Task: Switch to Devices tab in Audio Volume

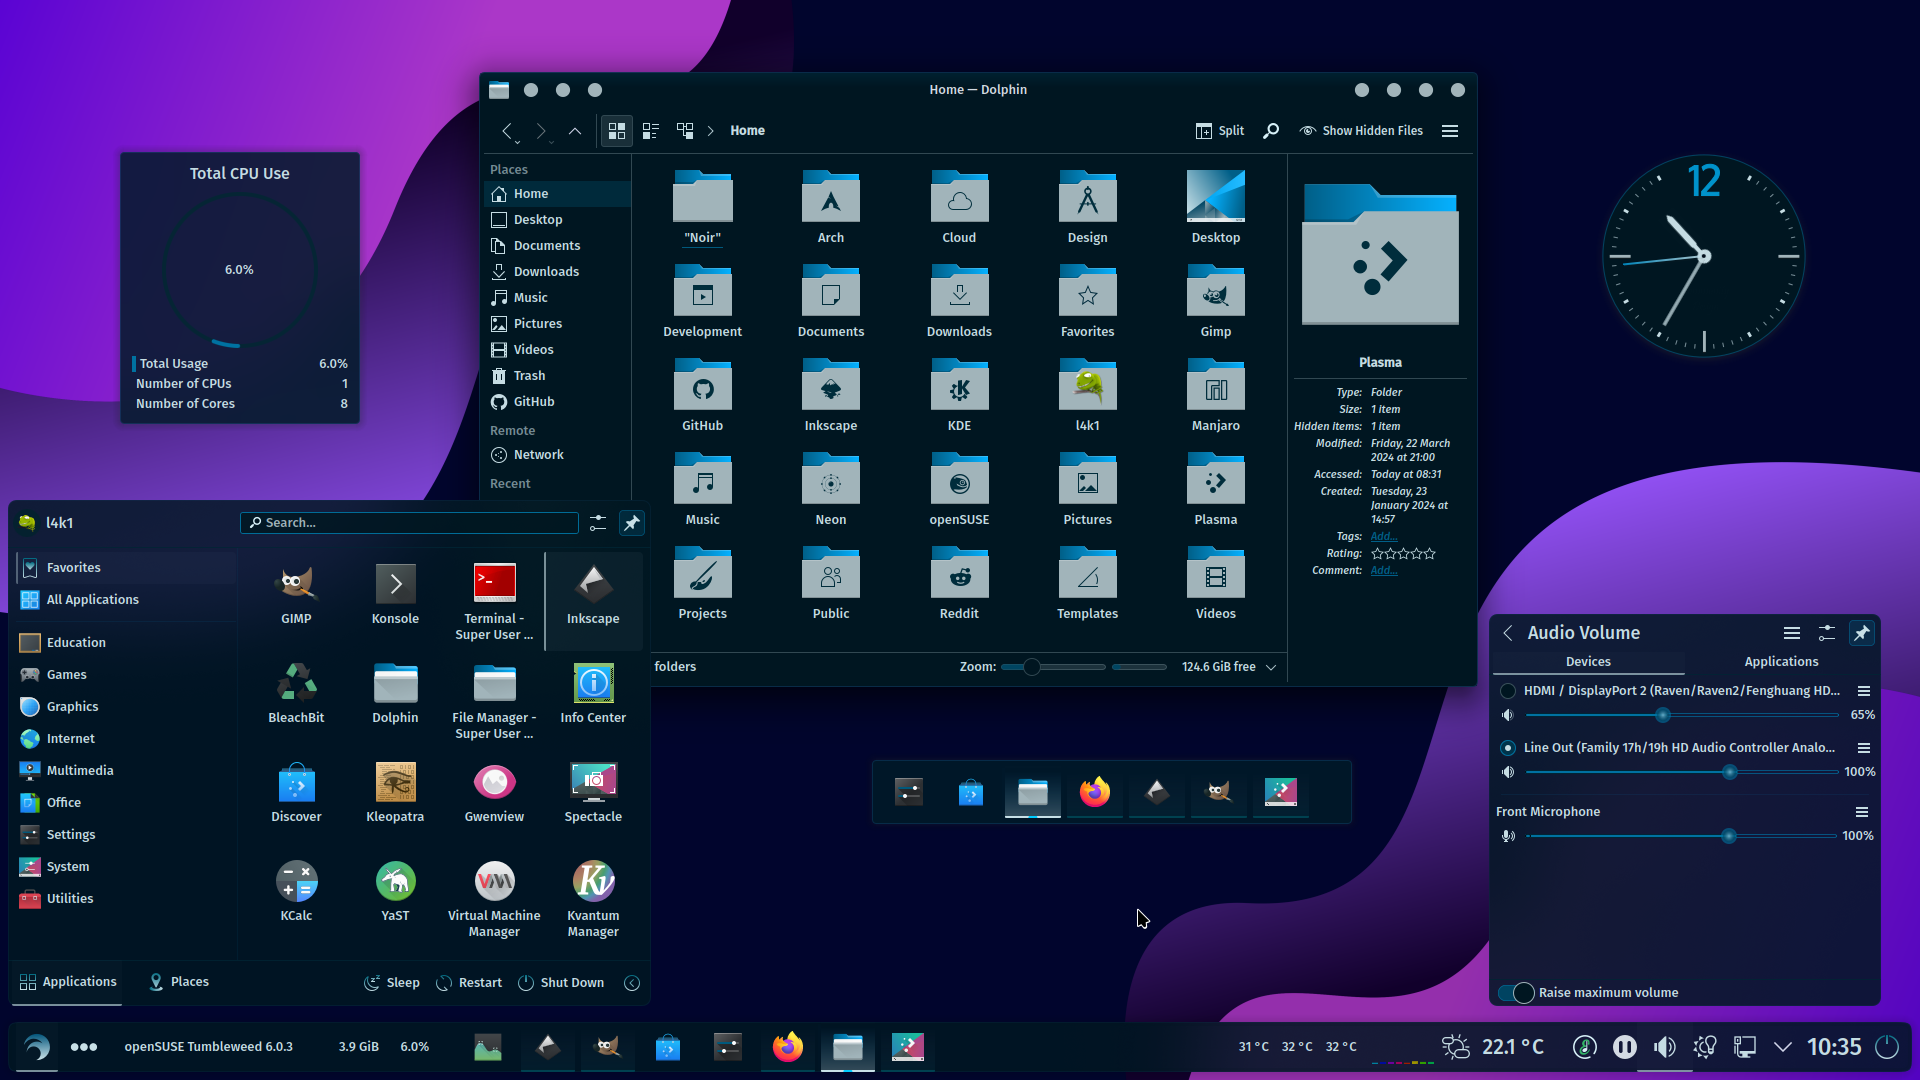Action: click(1588, 662)
